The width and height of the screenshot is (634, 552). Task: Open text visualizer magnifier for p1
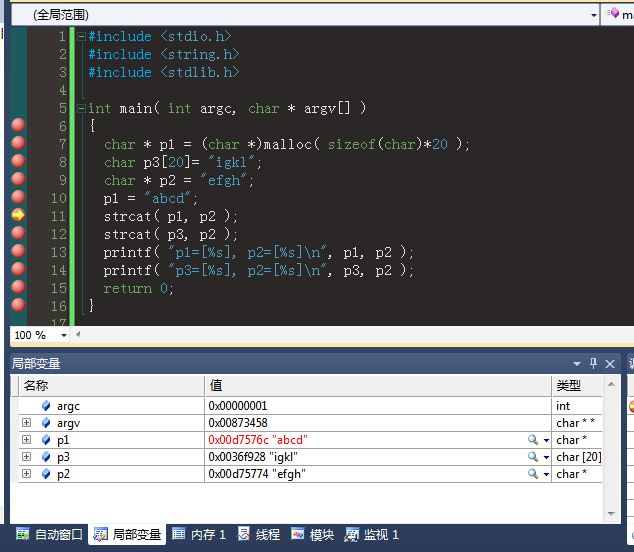coord(533,440)
